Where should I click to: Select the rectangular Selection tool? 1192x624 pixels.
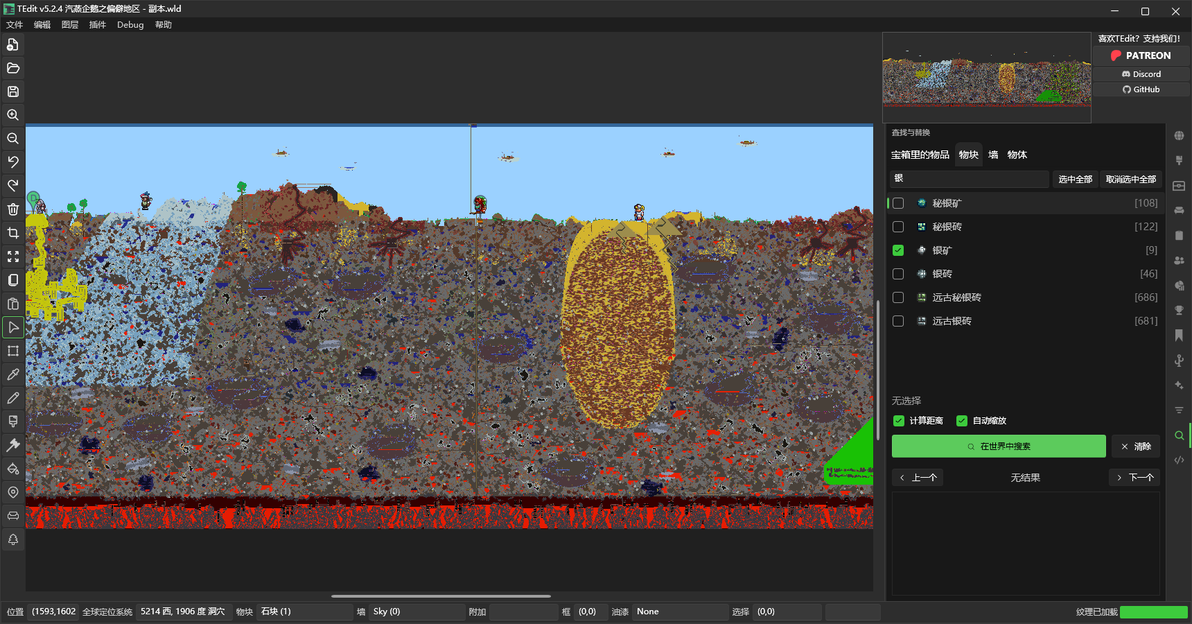coord(13,351)
